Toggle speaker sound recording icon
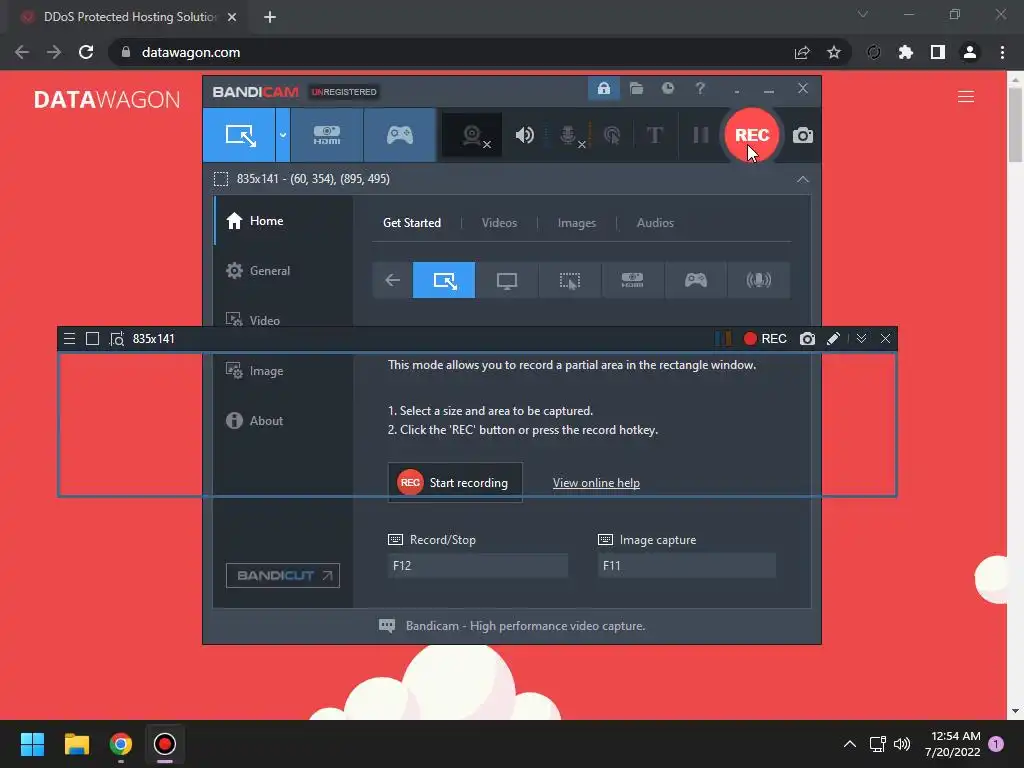Screen dimensions: 1024x768 point(524,135)
